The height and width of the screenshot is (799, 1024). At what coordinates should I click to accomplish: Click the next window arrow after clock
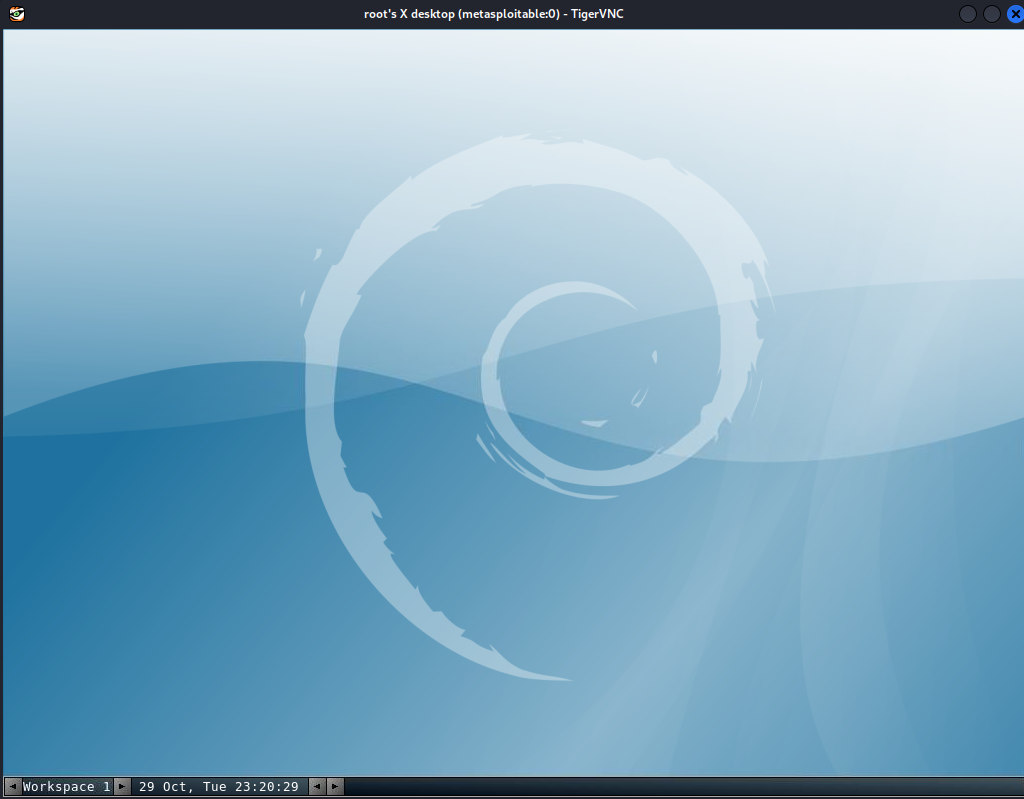[335, 787]
